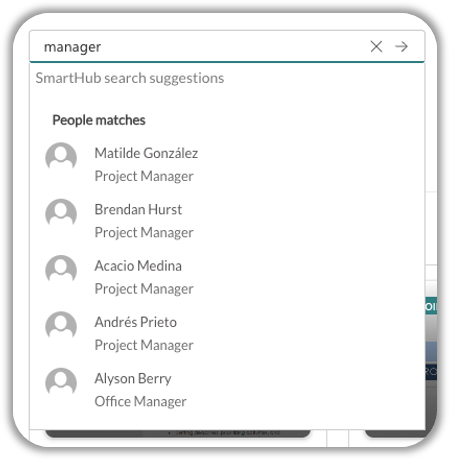Click the People matches heading

pos(99,120)
